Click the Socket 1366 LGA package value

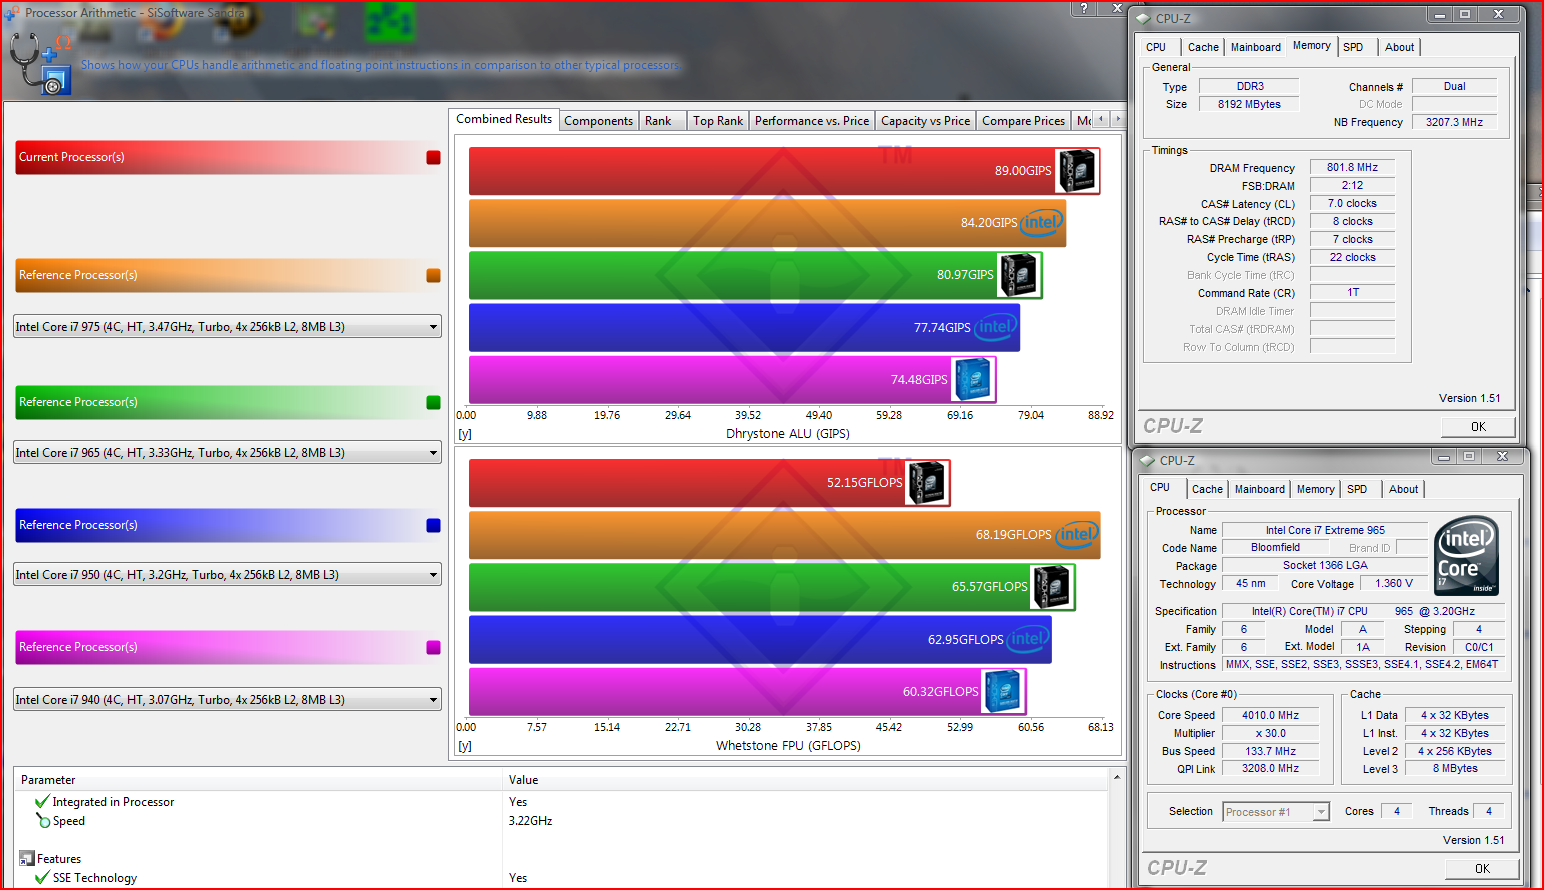coord(1325,566)
